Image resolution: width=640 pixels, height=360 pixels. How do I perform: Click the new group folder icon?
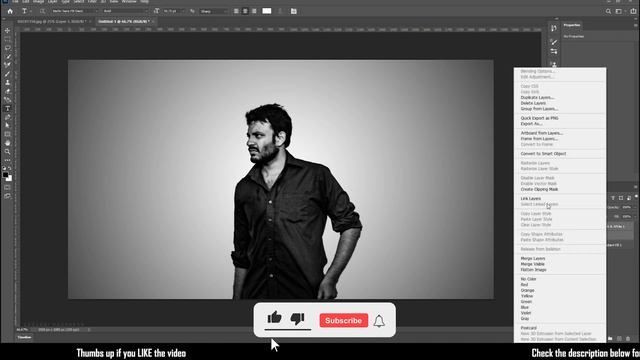click(610, 338)
